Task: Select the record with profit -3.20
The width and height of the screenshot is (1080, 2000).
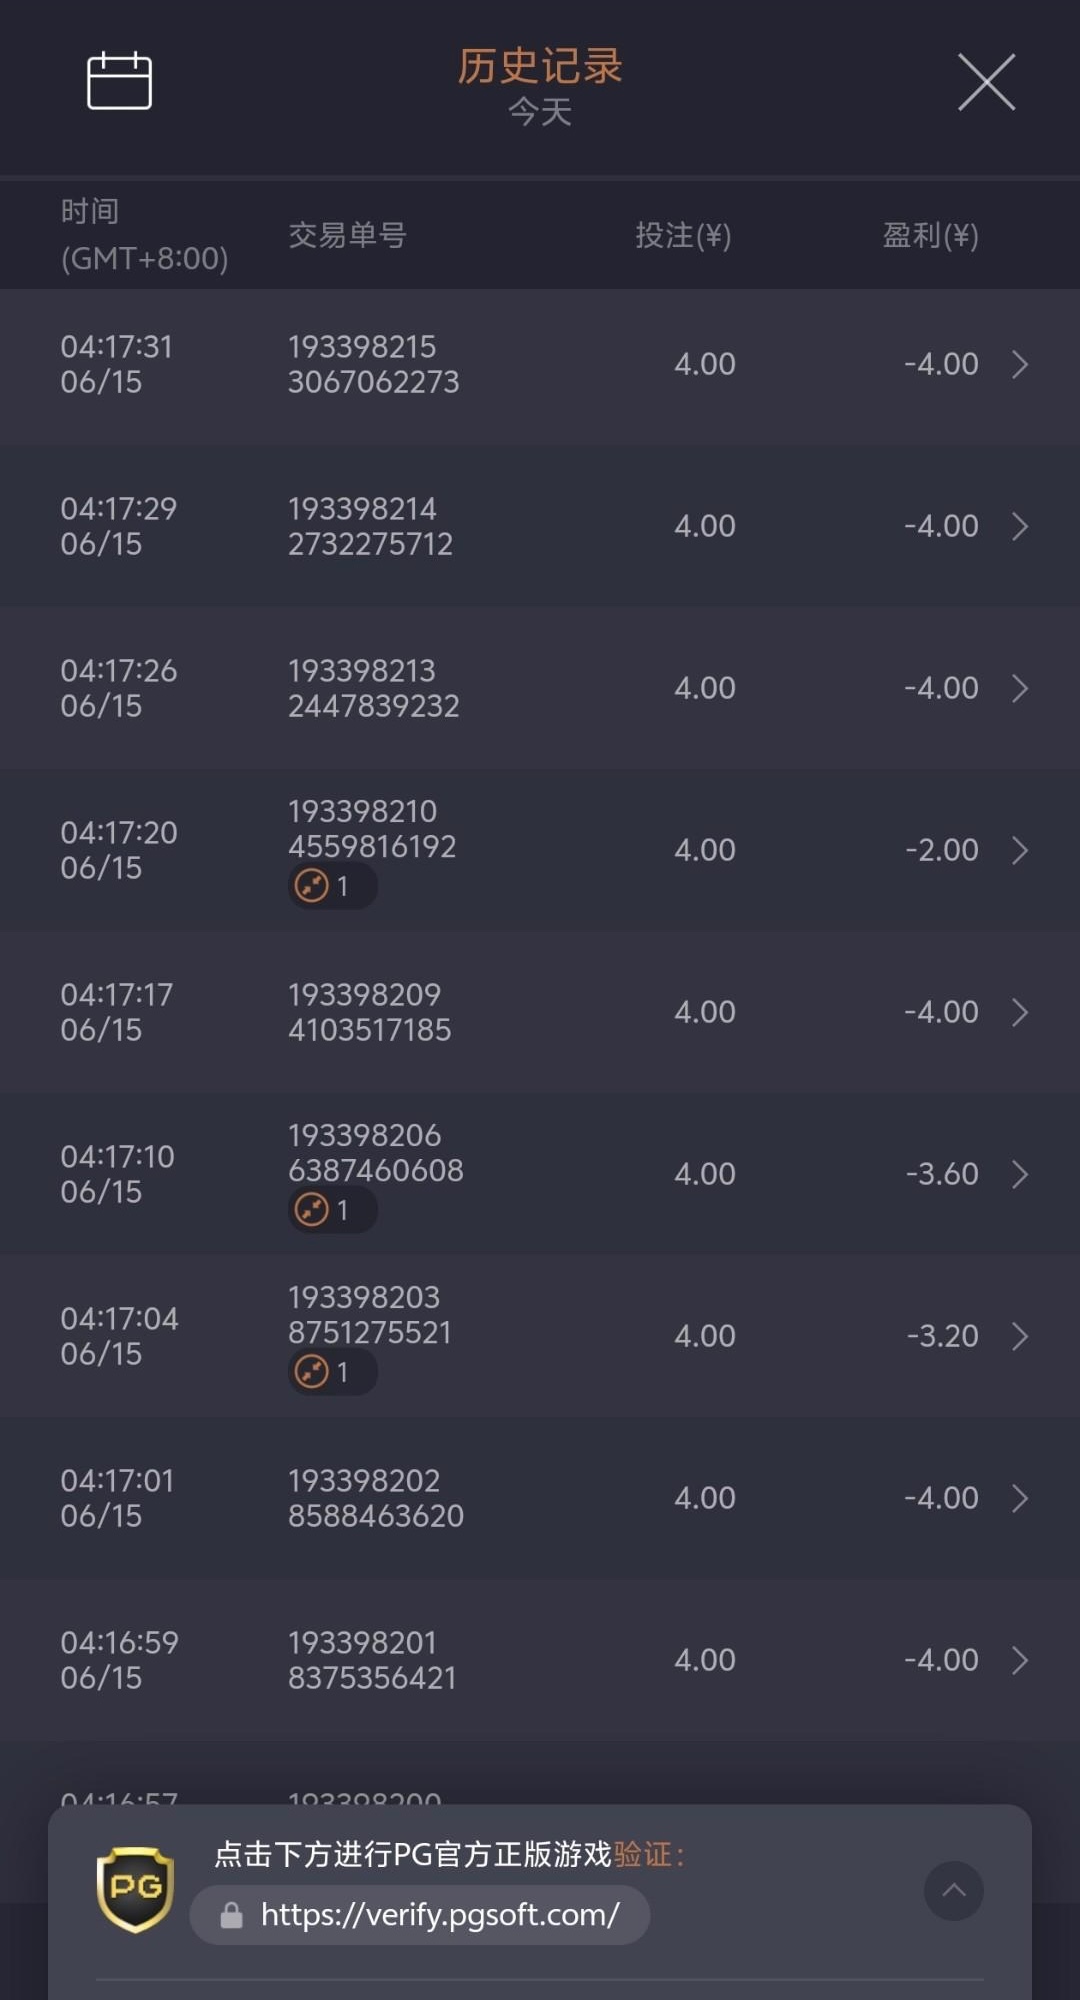Action: tap(540, 1336)
